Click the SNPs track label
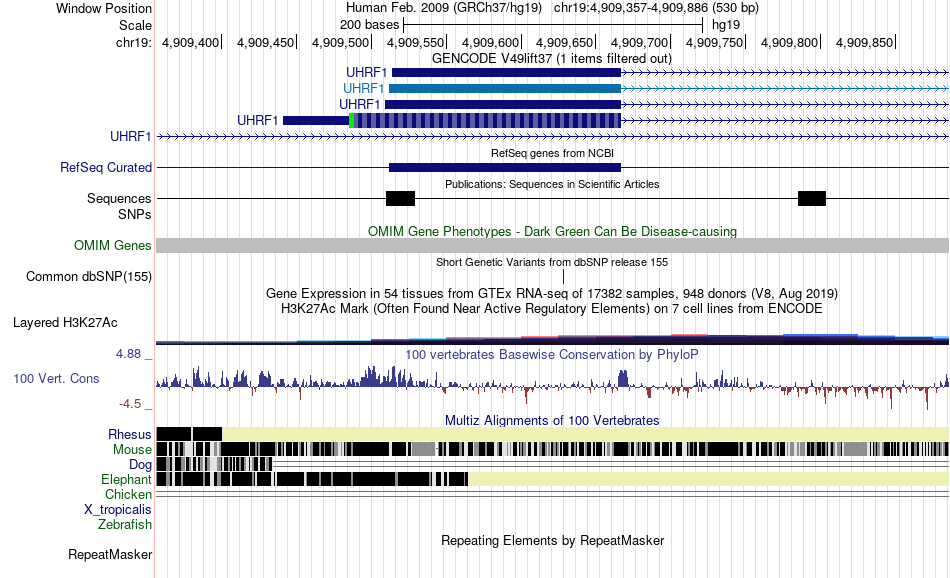 pyautogui.click(x=135, y=214)
